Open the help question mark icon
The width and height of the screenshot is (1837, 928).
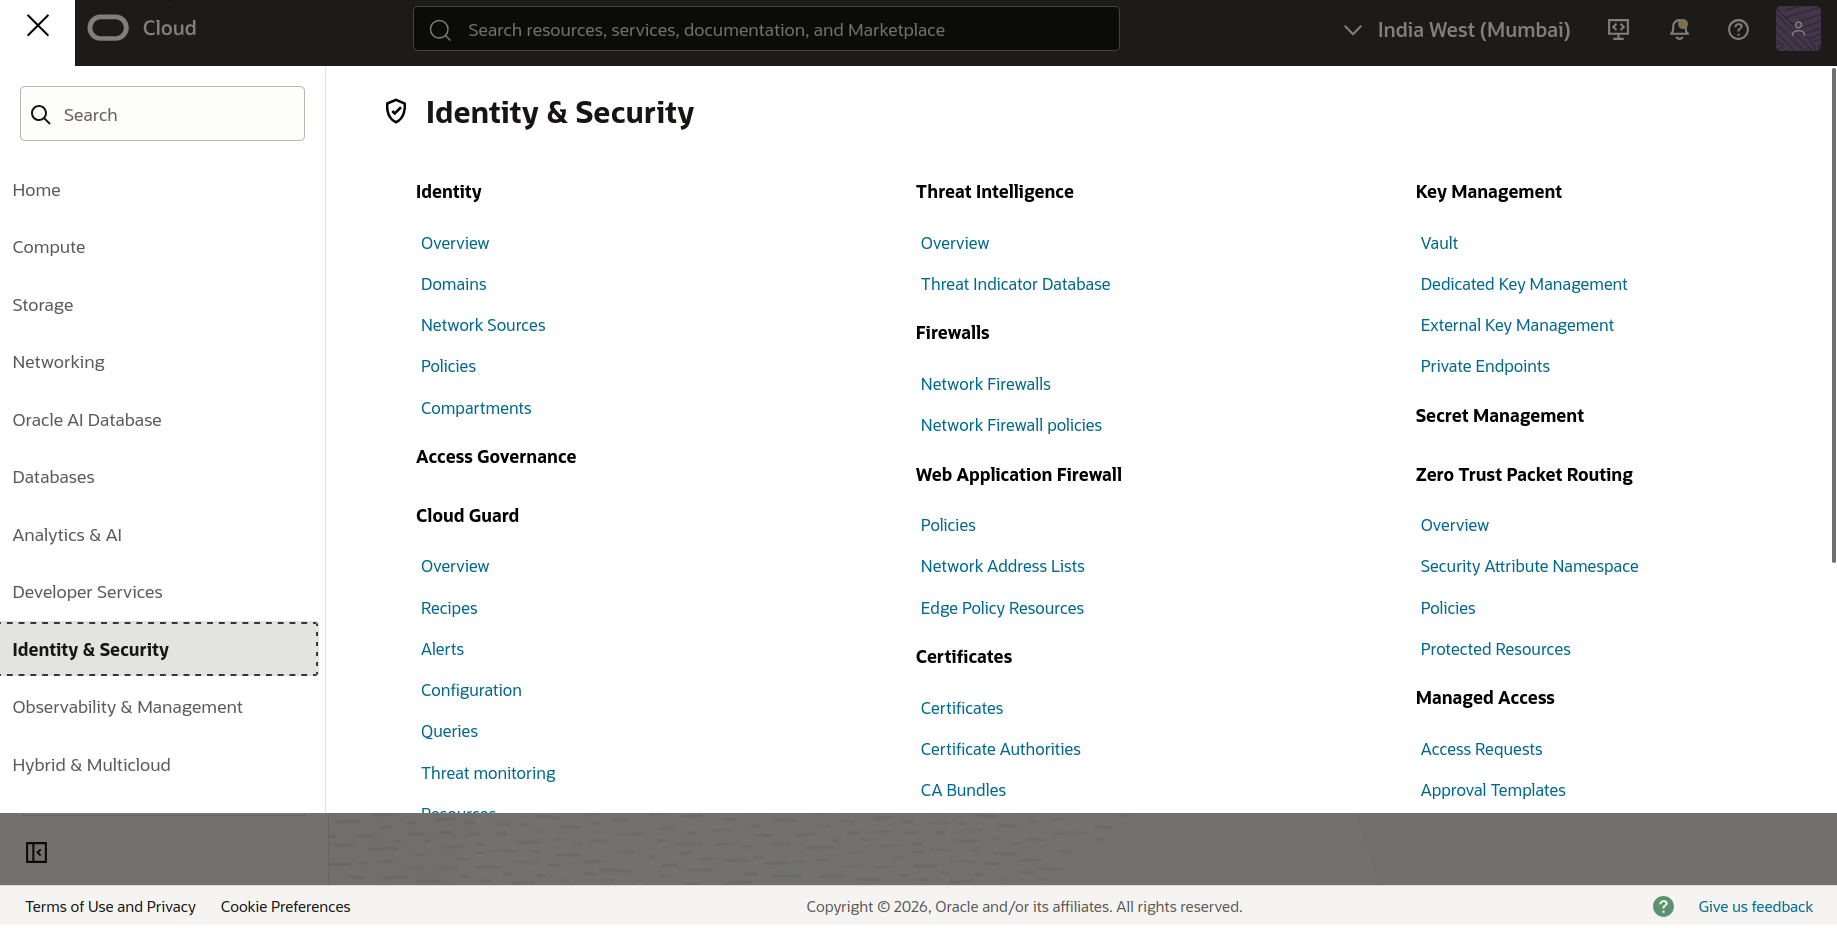pos(1738,30)
